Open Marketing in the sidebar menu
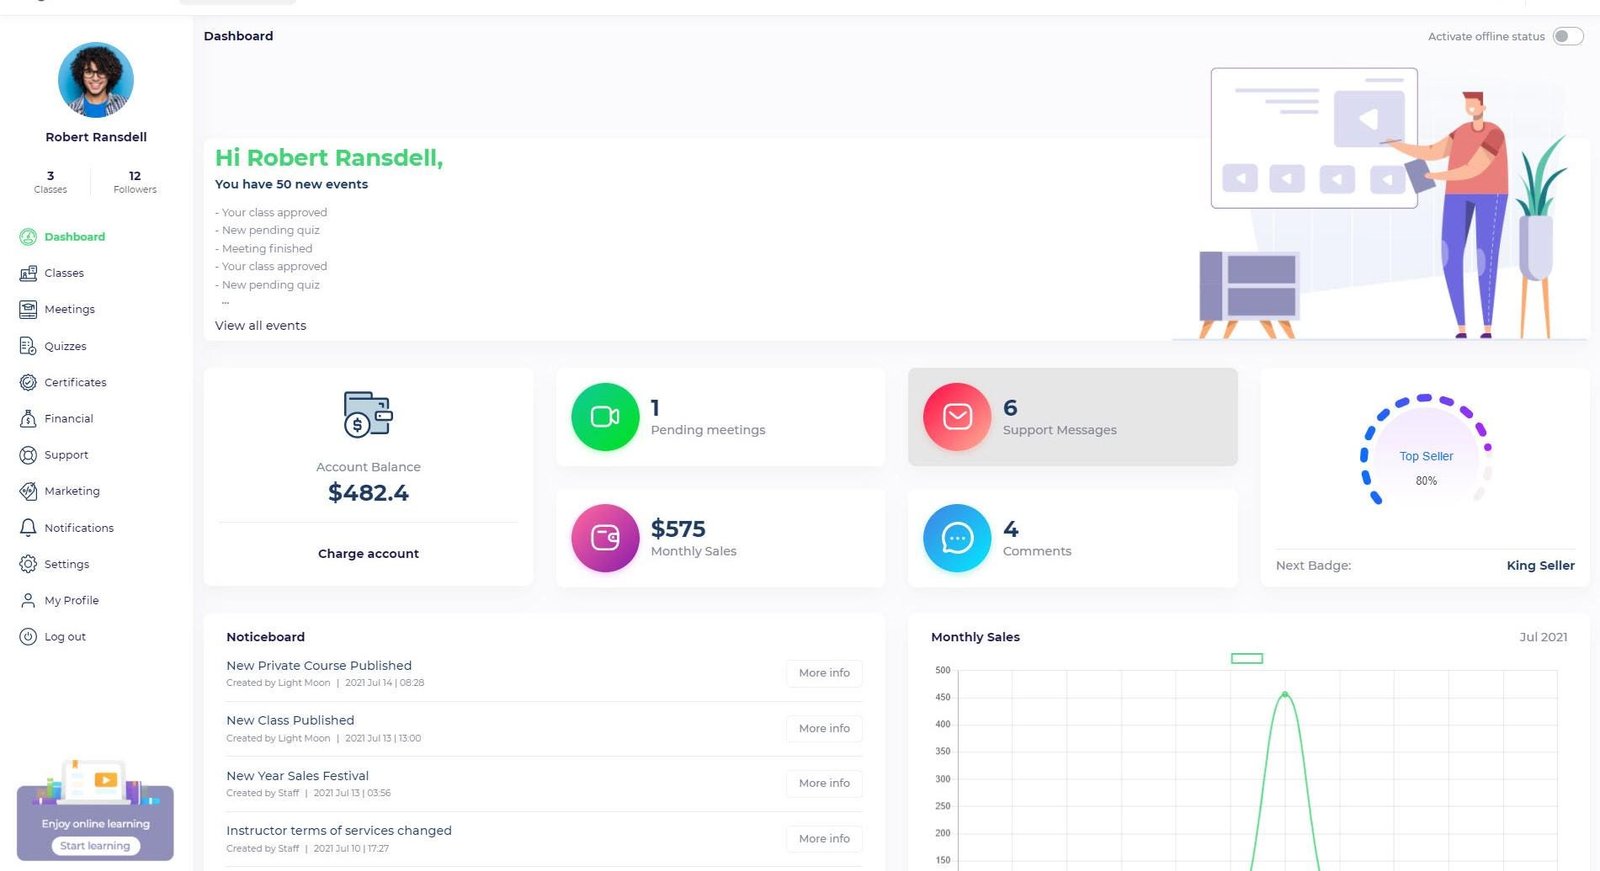The width and height of the screenshot is (1600, 871). tap(72, 491)
